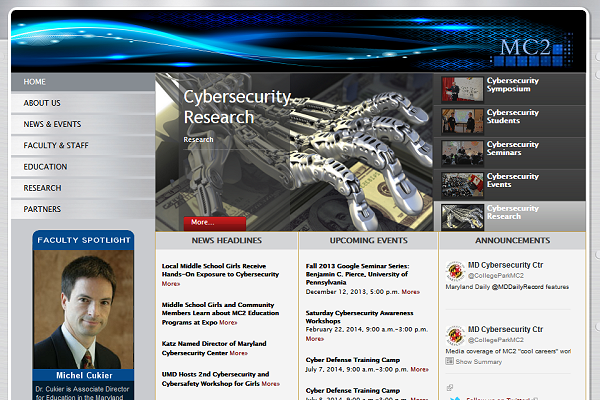This screenshot has height=400, width=600.
Task: Click More link after December 12, 2013 date
Action: click(411, 292)
